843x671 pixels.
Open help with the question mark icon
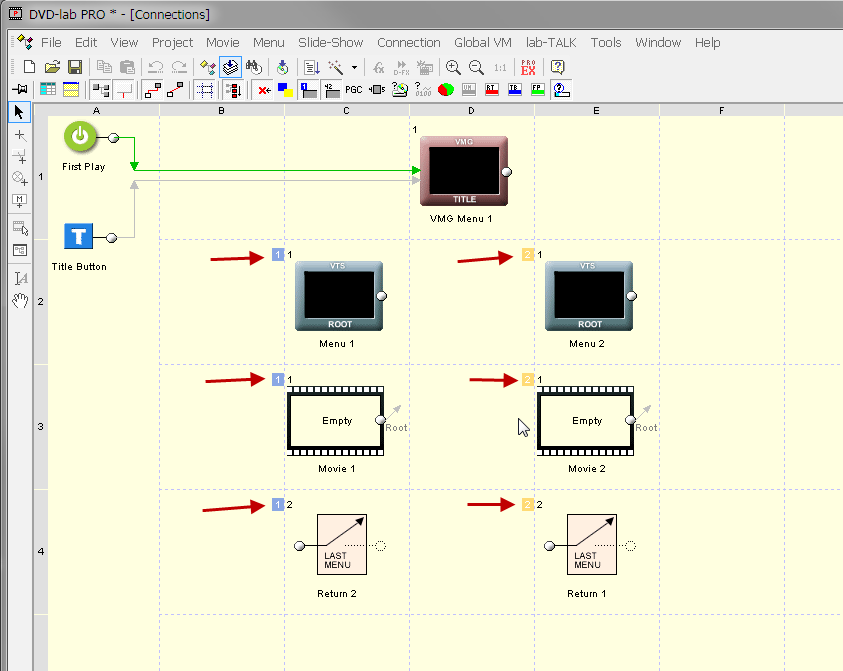click(x=558, y=67)
